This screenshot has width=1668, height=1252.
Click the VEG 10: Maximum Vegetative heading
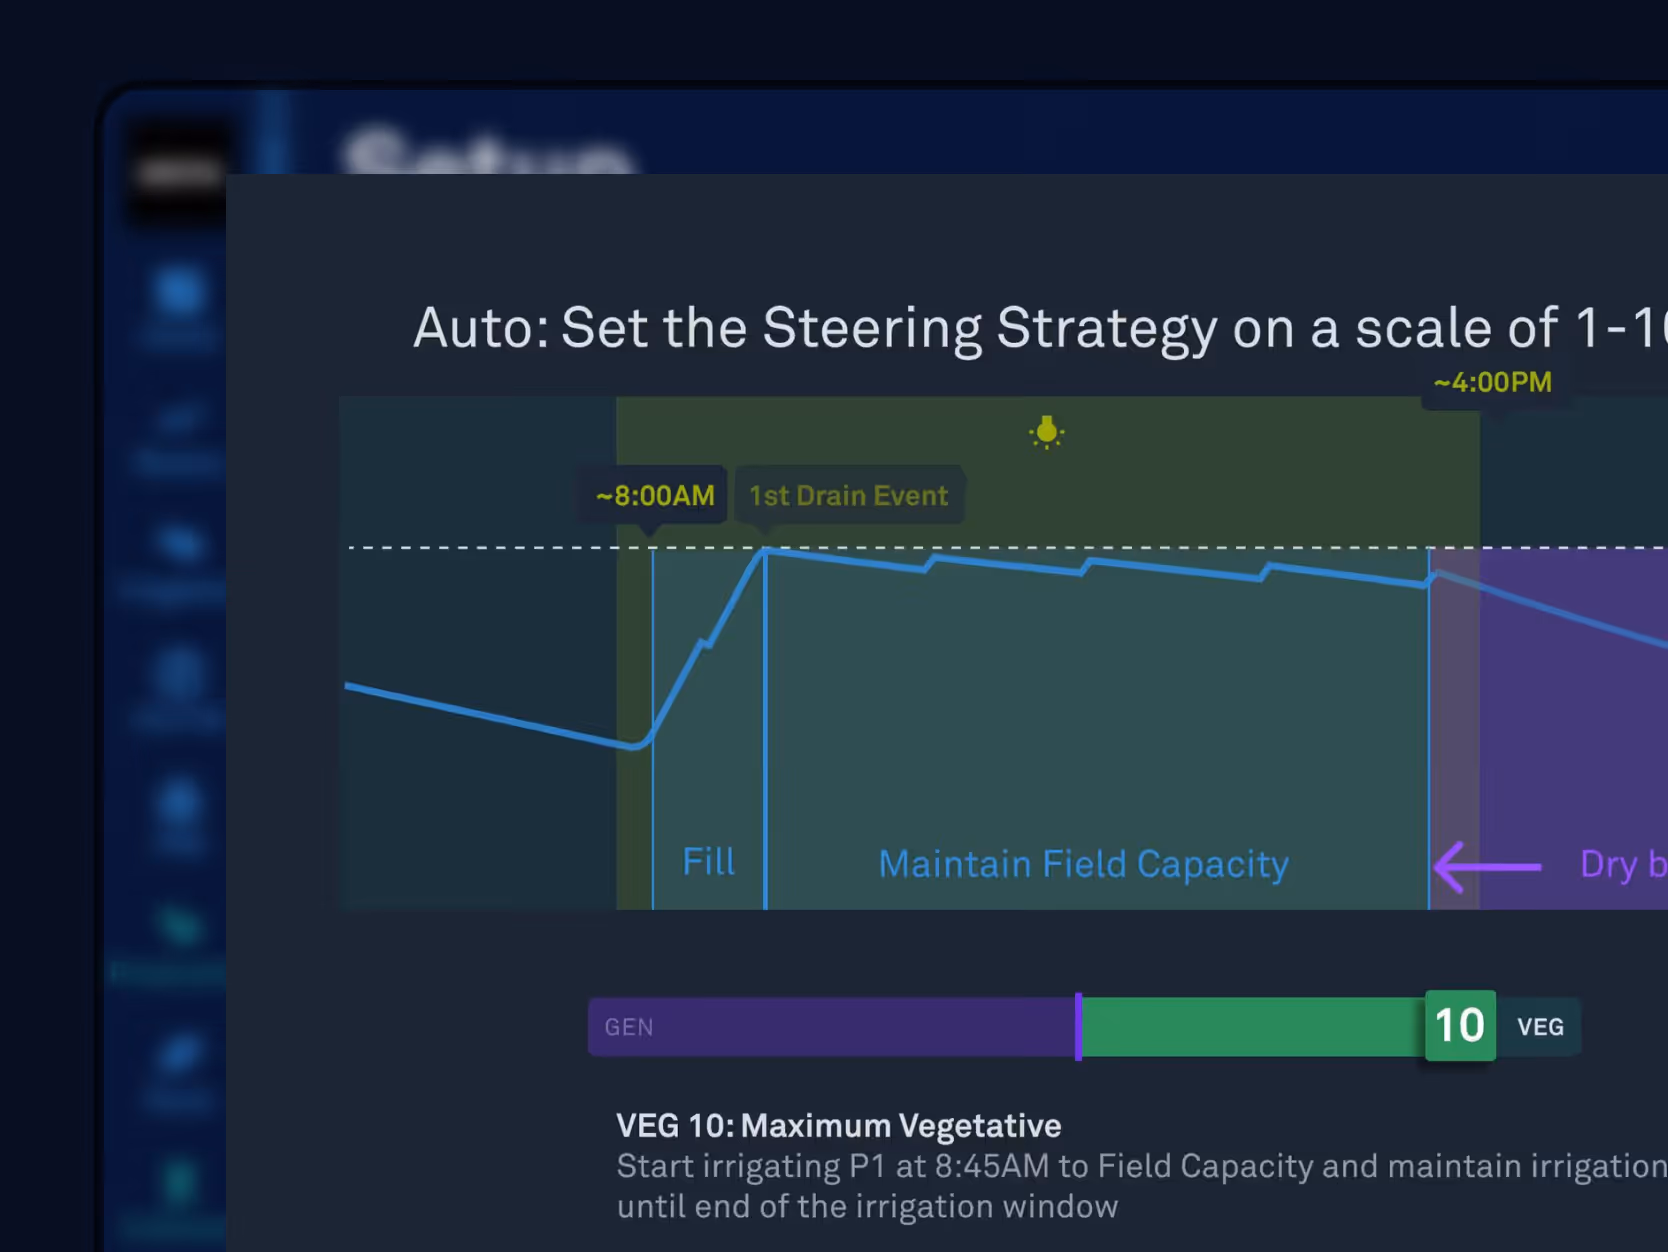(838, 1125)
